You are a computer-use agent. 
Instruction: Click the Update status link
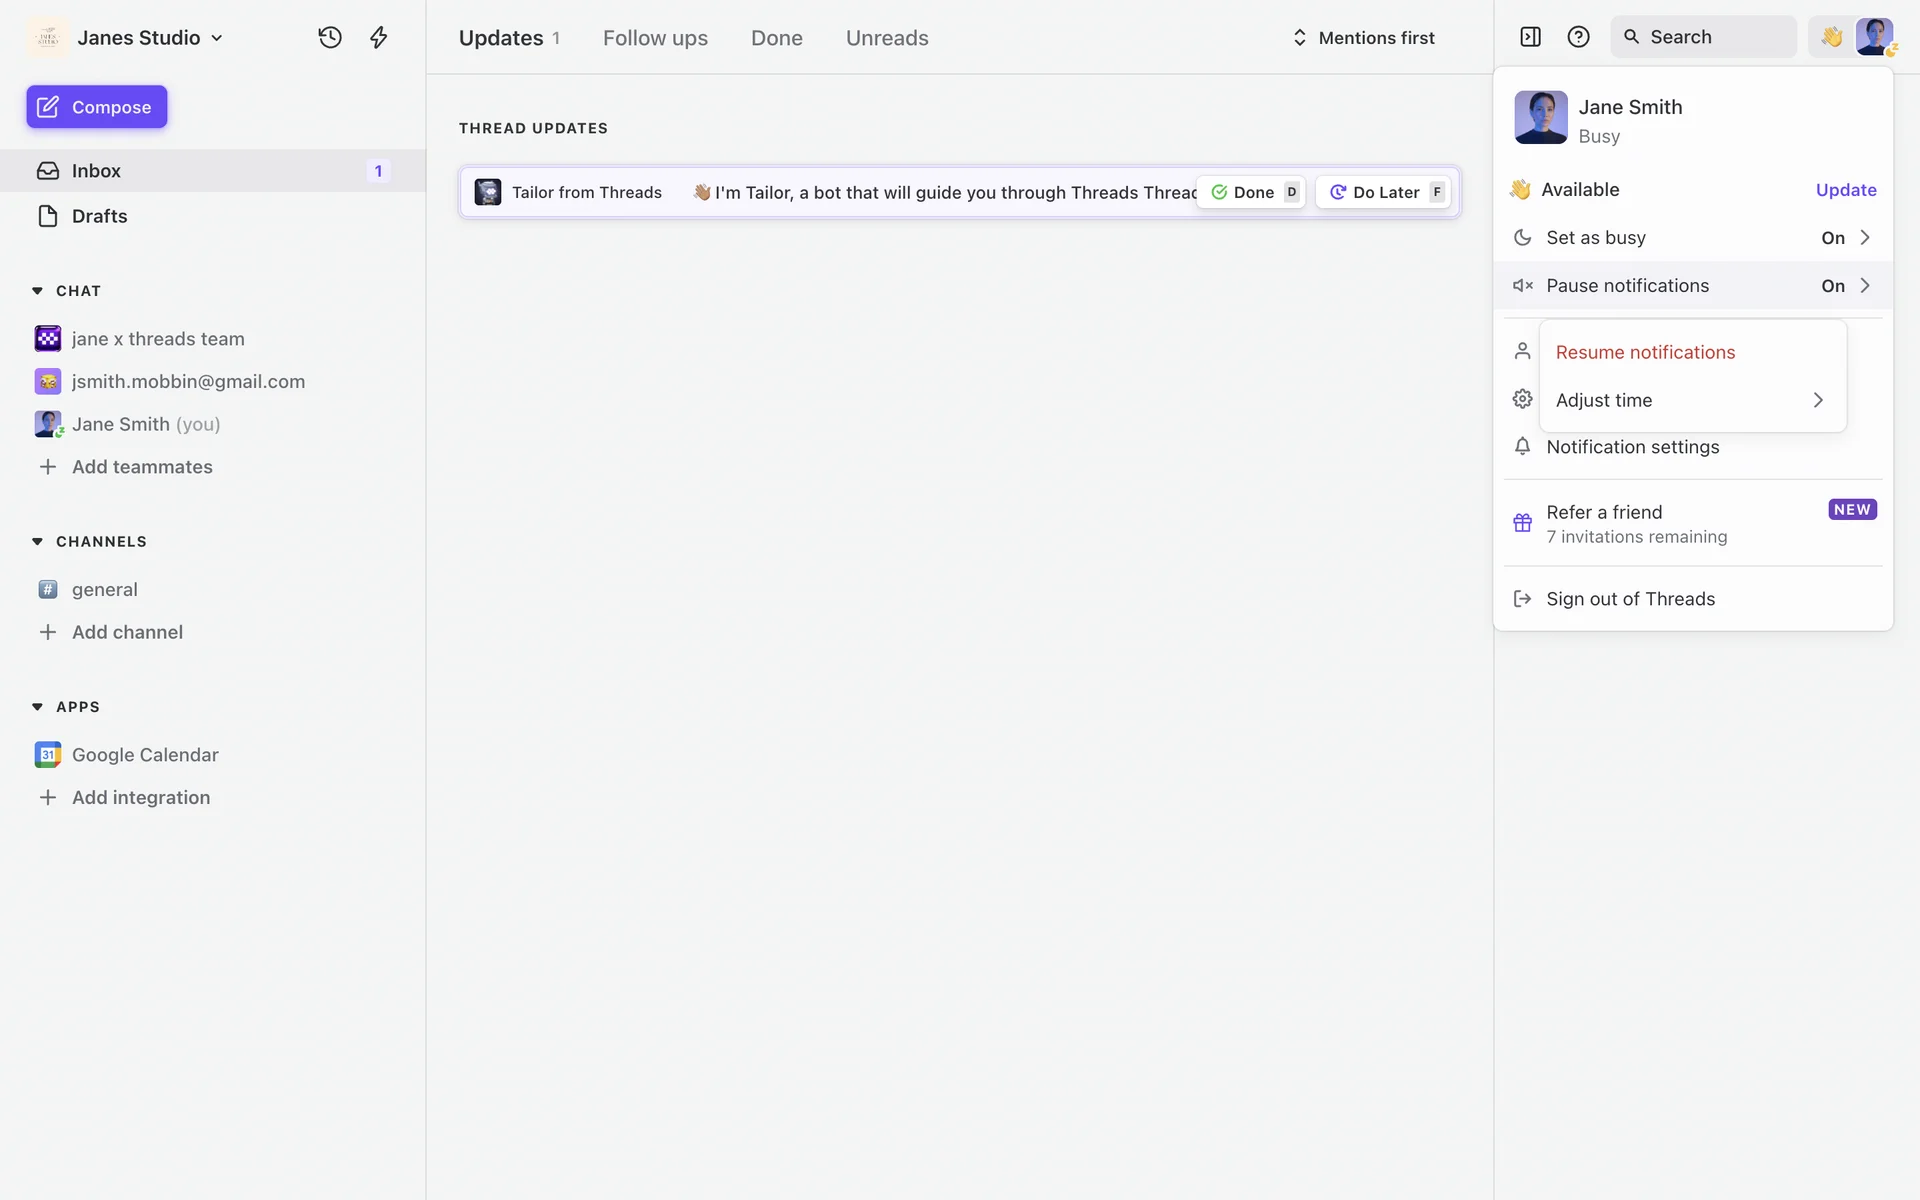pos(1845,190)
